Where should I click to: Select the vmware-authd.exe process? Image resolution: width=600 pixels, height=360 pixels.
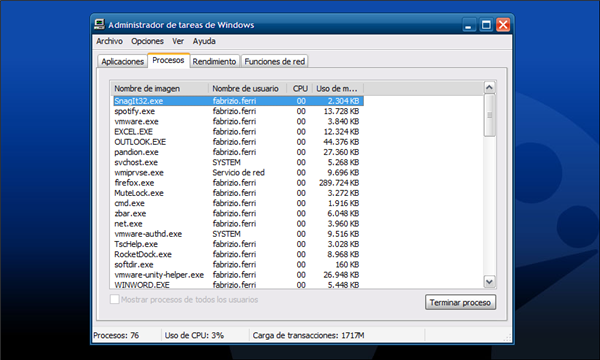238,234
